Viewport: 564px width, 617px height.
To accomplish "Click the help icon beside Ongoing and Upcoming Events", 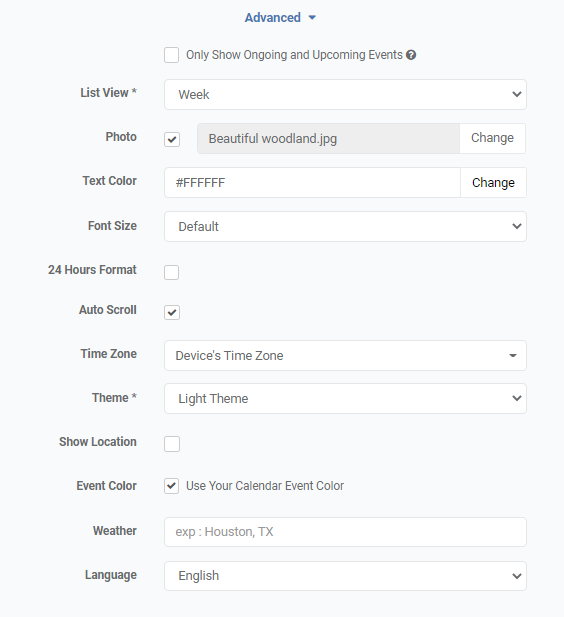I will (411, 55).
